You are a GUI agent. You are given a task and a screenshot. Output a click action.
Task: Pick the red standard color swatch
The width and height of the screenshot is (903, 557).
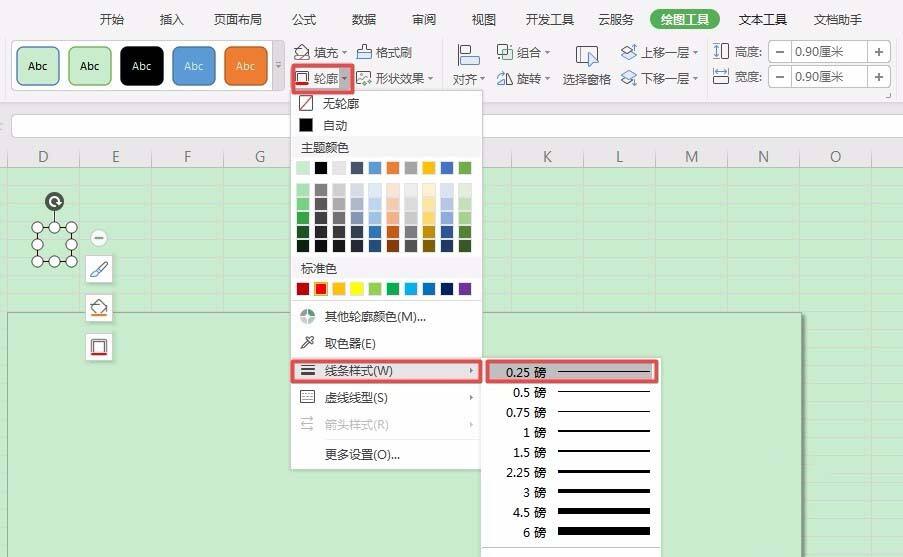pyautogui.click(x=321, y=289)
